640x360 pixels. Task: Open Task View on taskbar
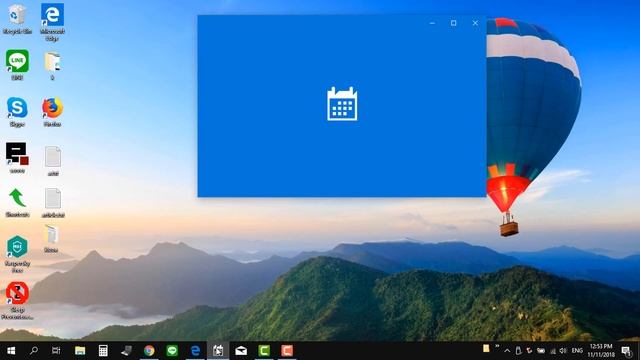click(x=56, y=351)
